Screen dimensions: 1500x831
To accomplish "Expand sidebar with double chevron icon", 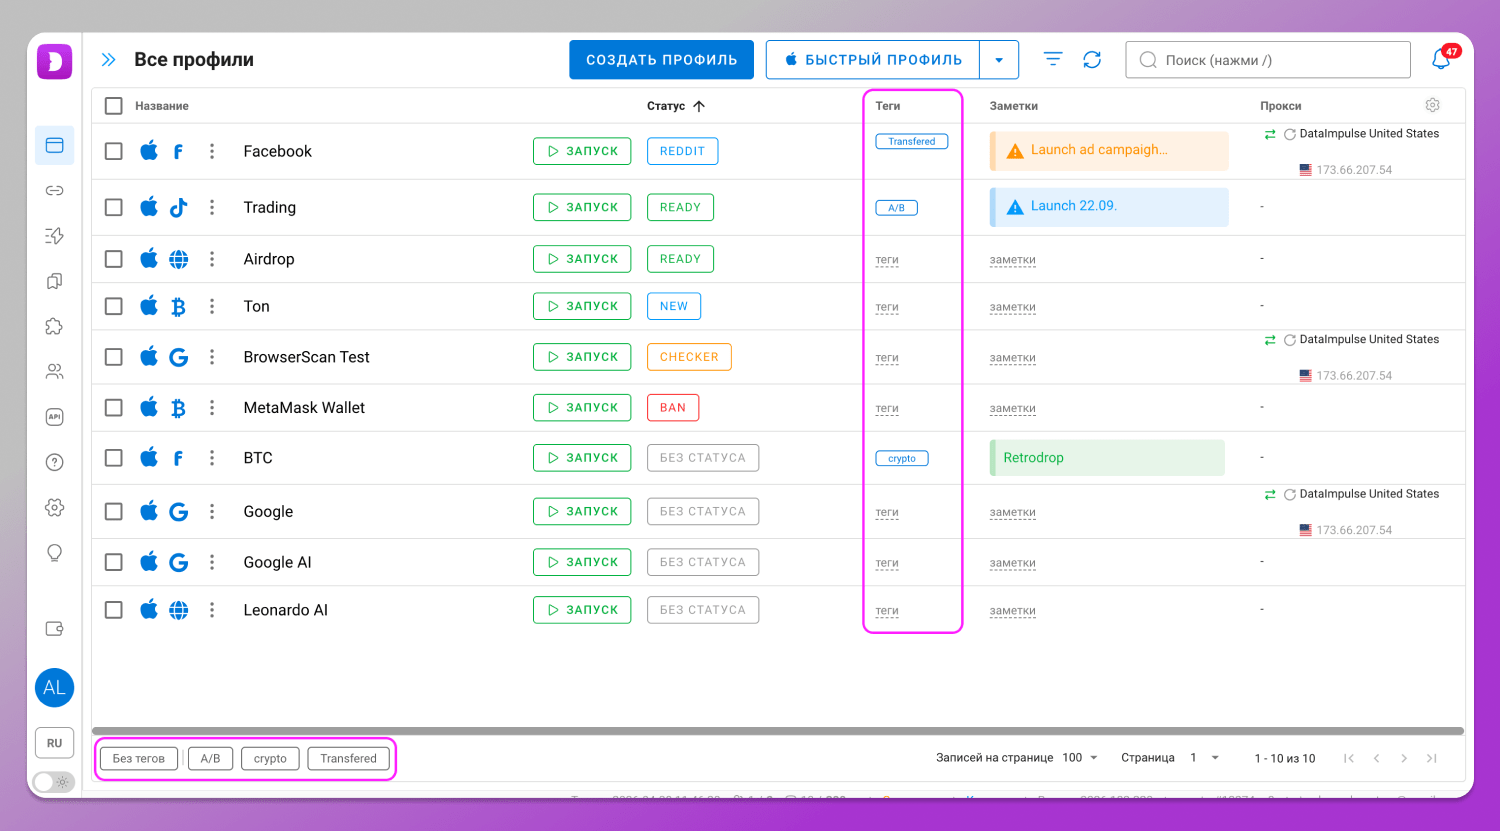I will pyautogui.click(x=109, y=60).
